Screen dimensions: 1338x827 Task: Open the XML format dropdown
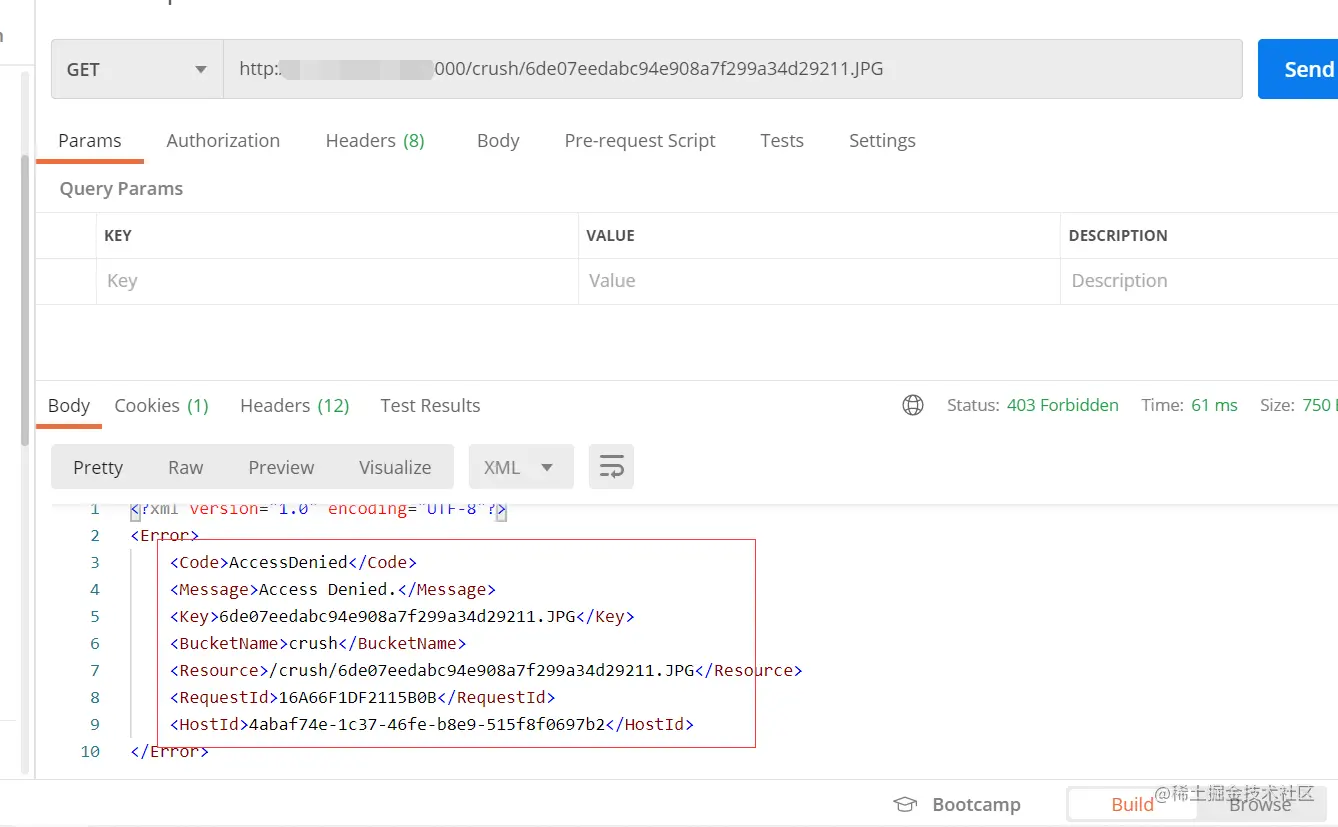pyautogui.click(x=521, y=467)
